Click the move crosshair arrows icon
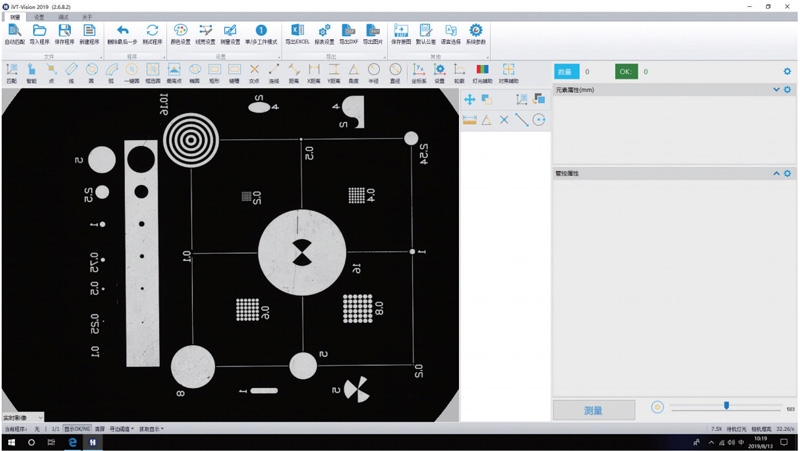 tap(470, 100)
